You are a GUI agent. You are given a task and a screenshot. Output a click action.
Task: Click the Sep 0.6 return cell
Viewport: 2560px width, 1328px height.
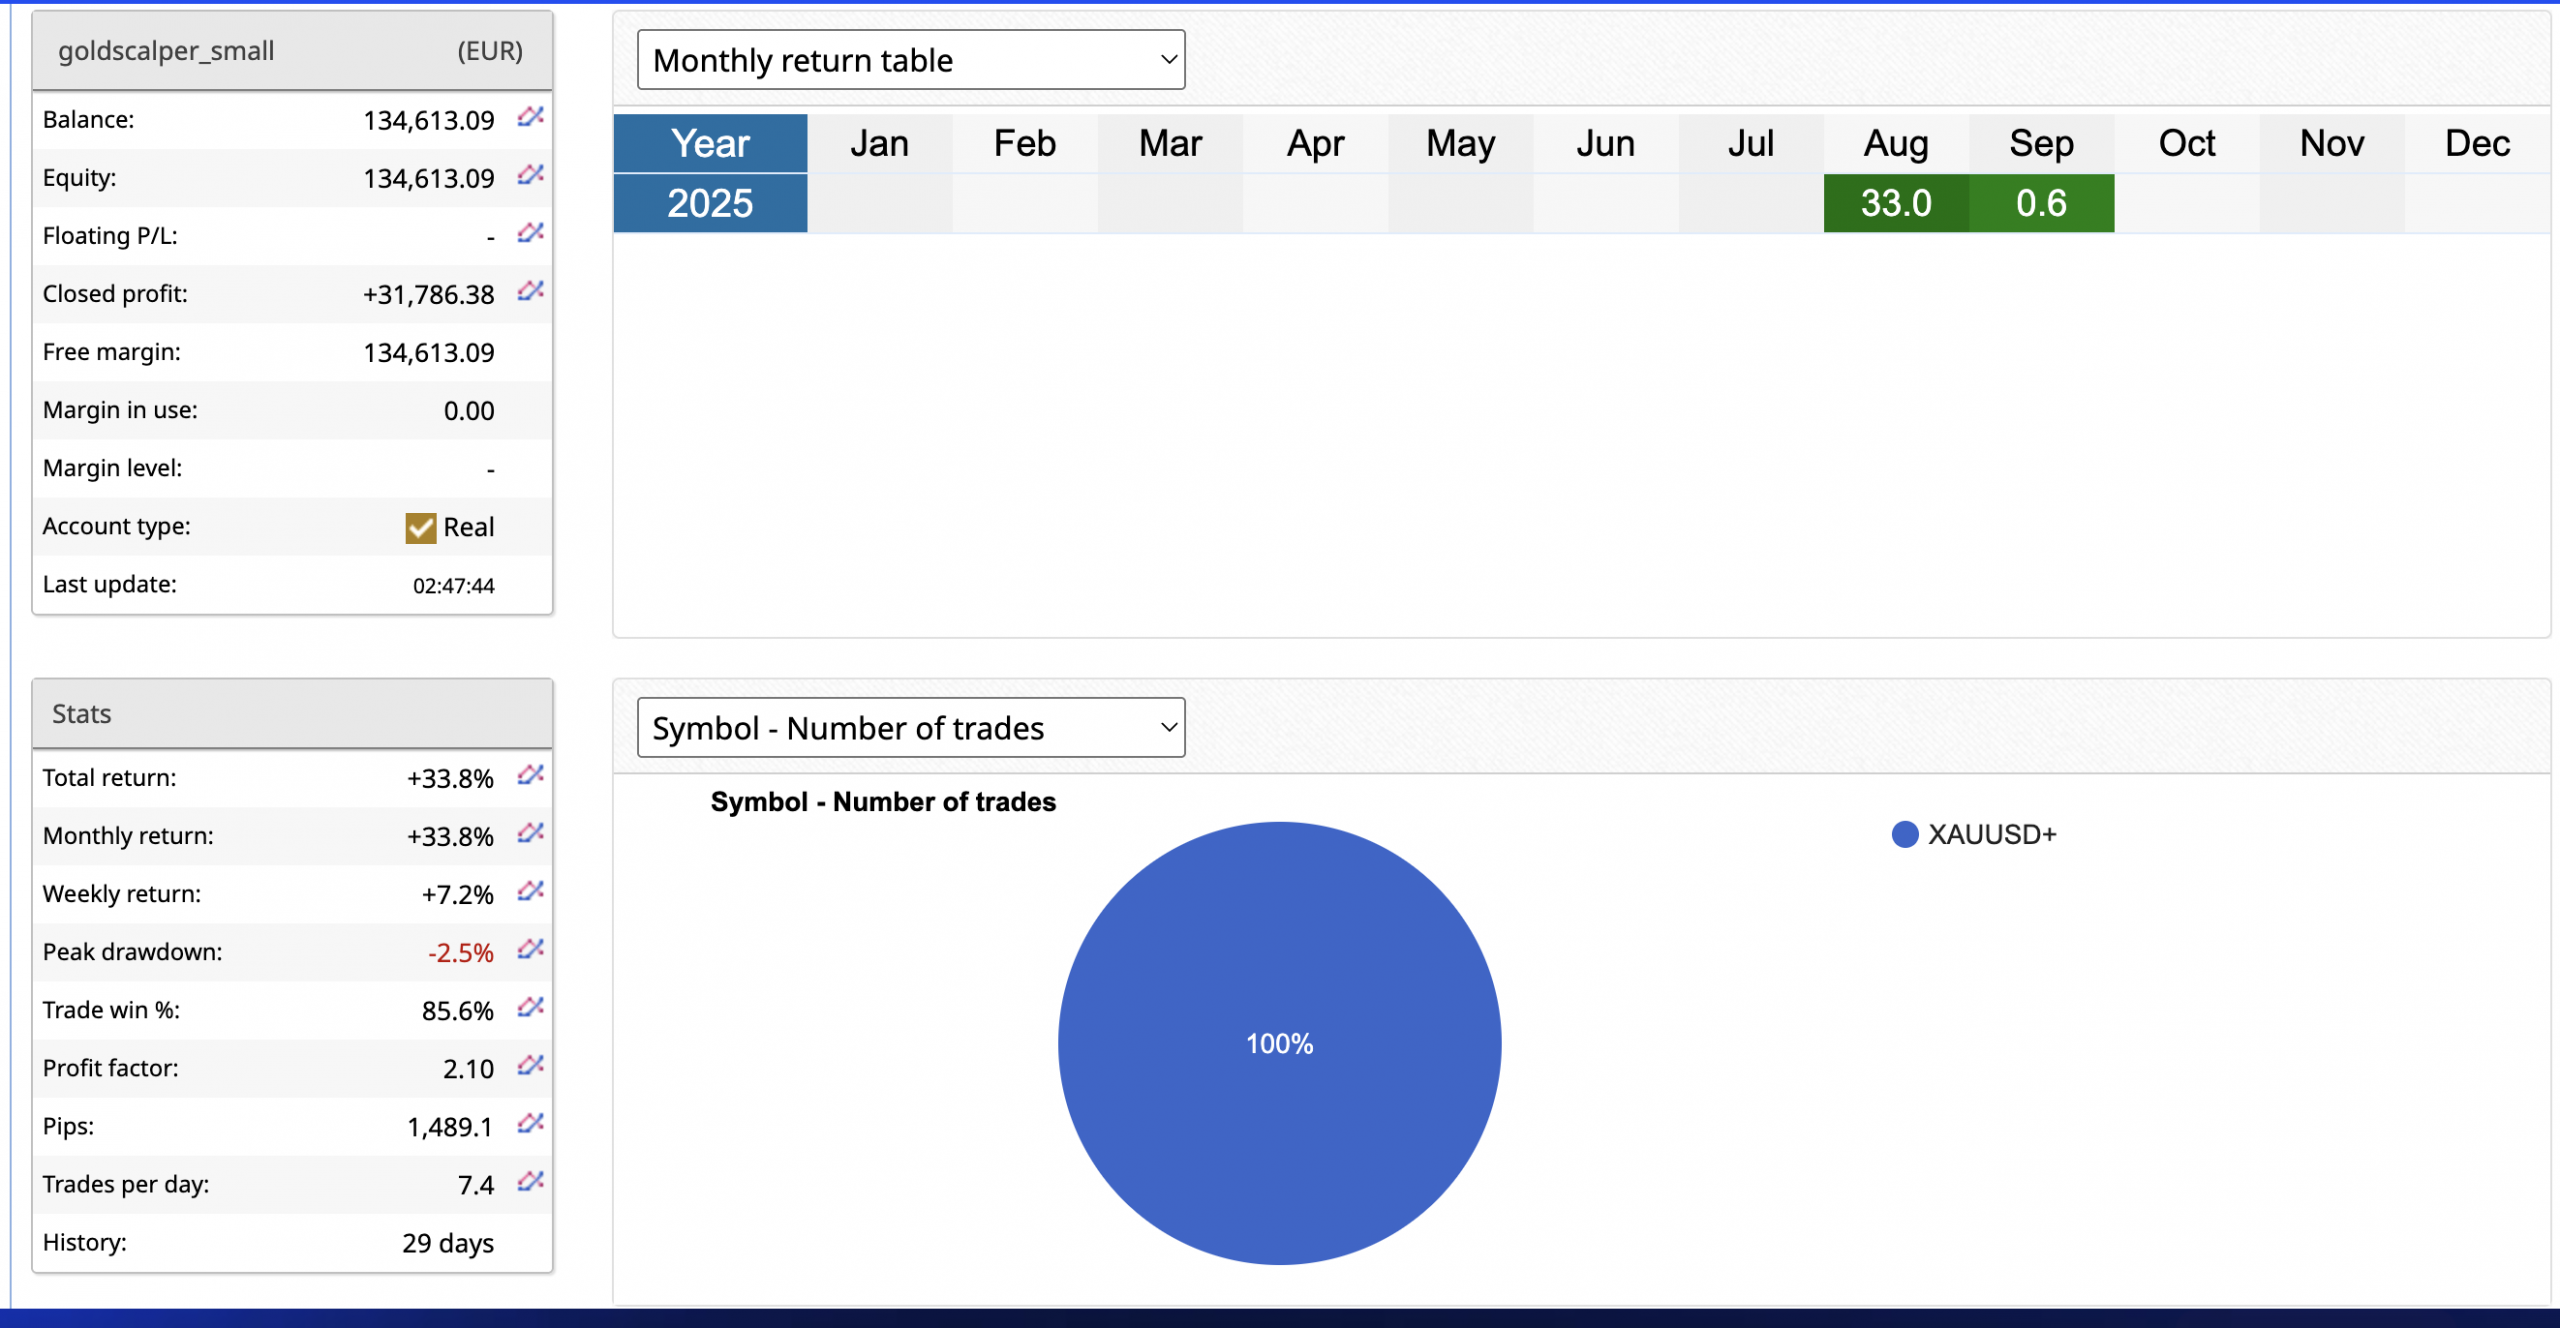coord(2041,204)
